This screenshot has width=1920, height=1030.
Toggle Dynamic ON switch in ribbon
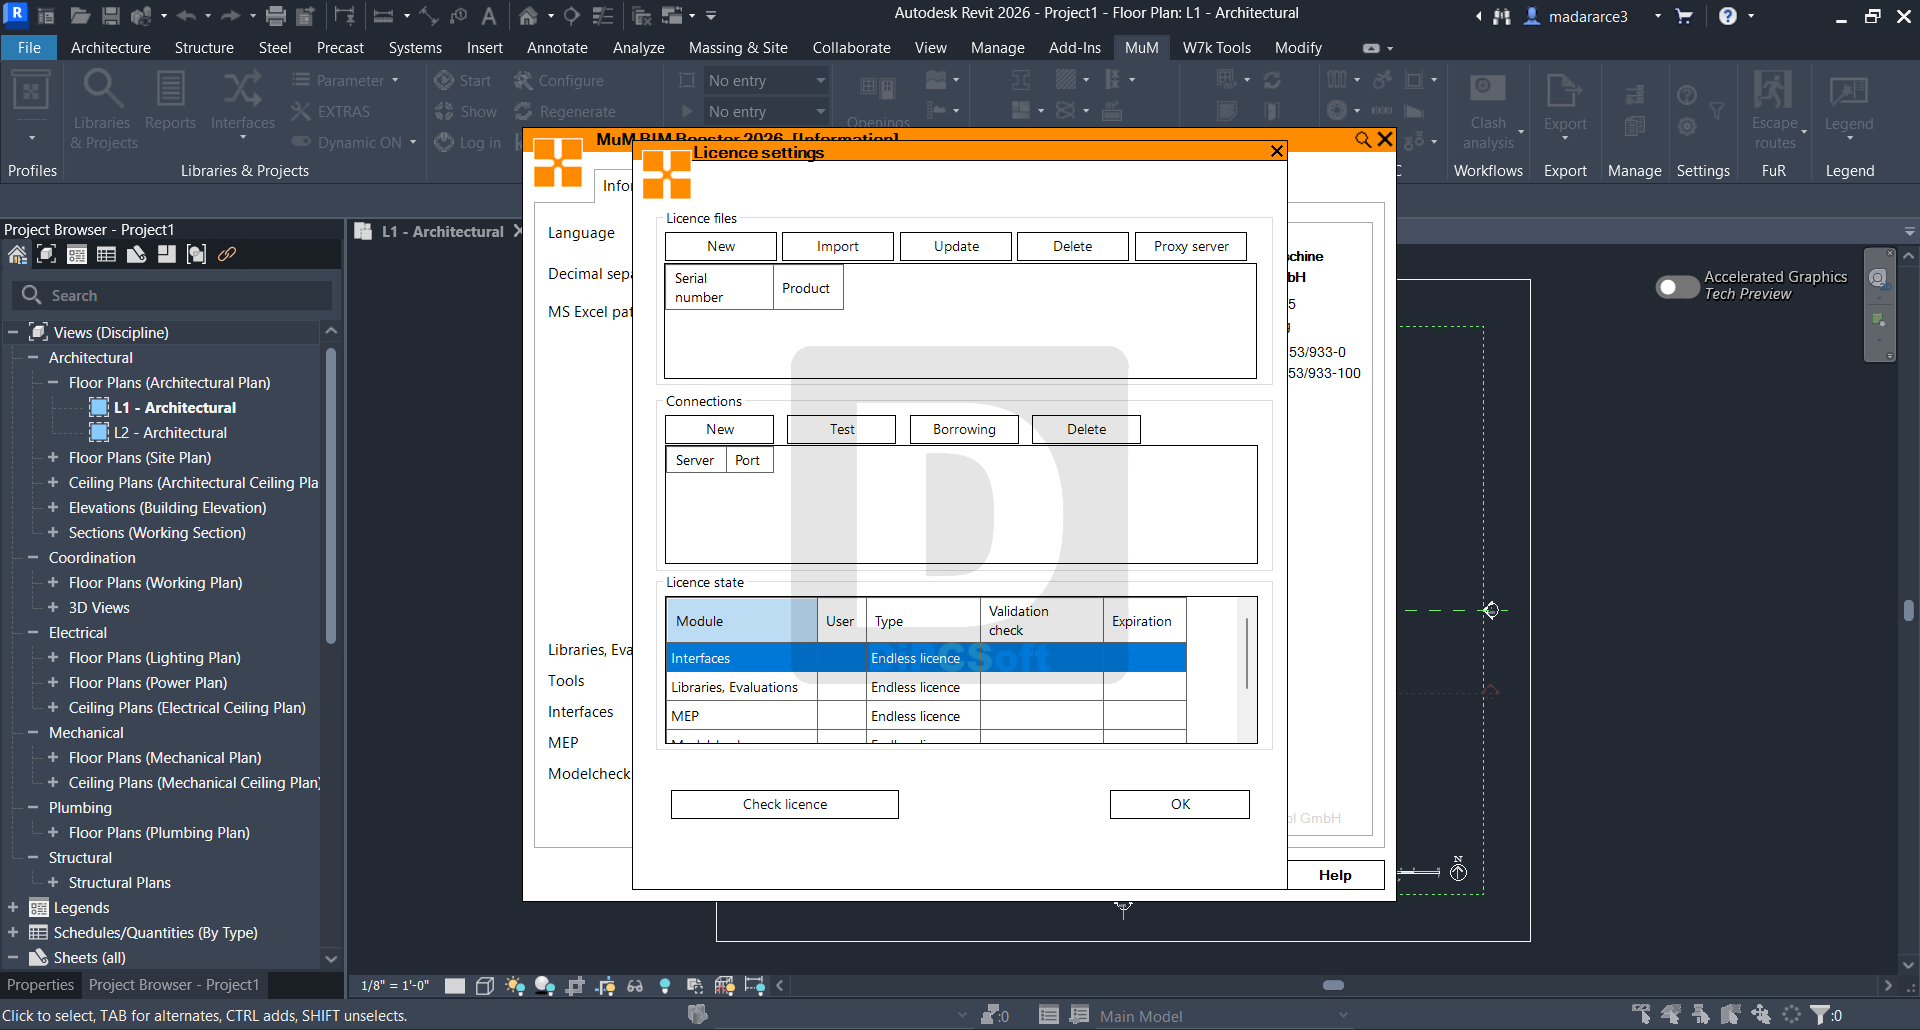(301, 143)
